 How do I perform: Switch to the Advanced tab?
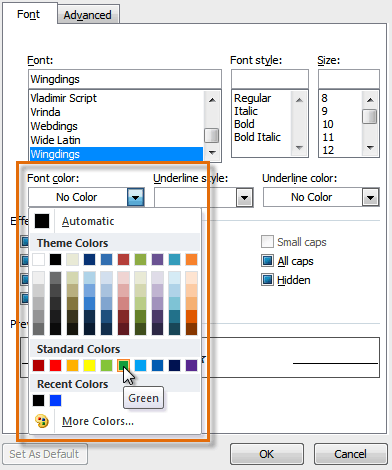[88, 15]
